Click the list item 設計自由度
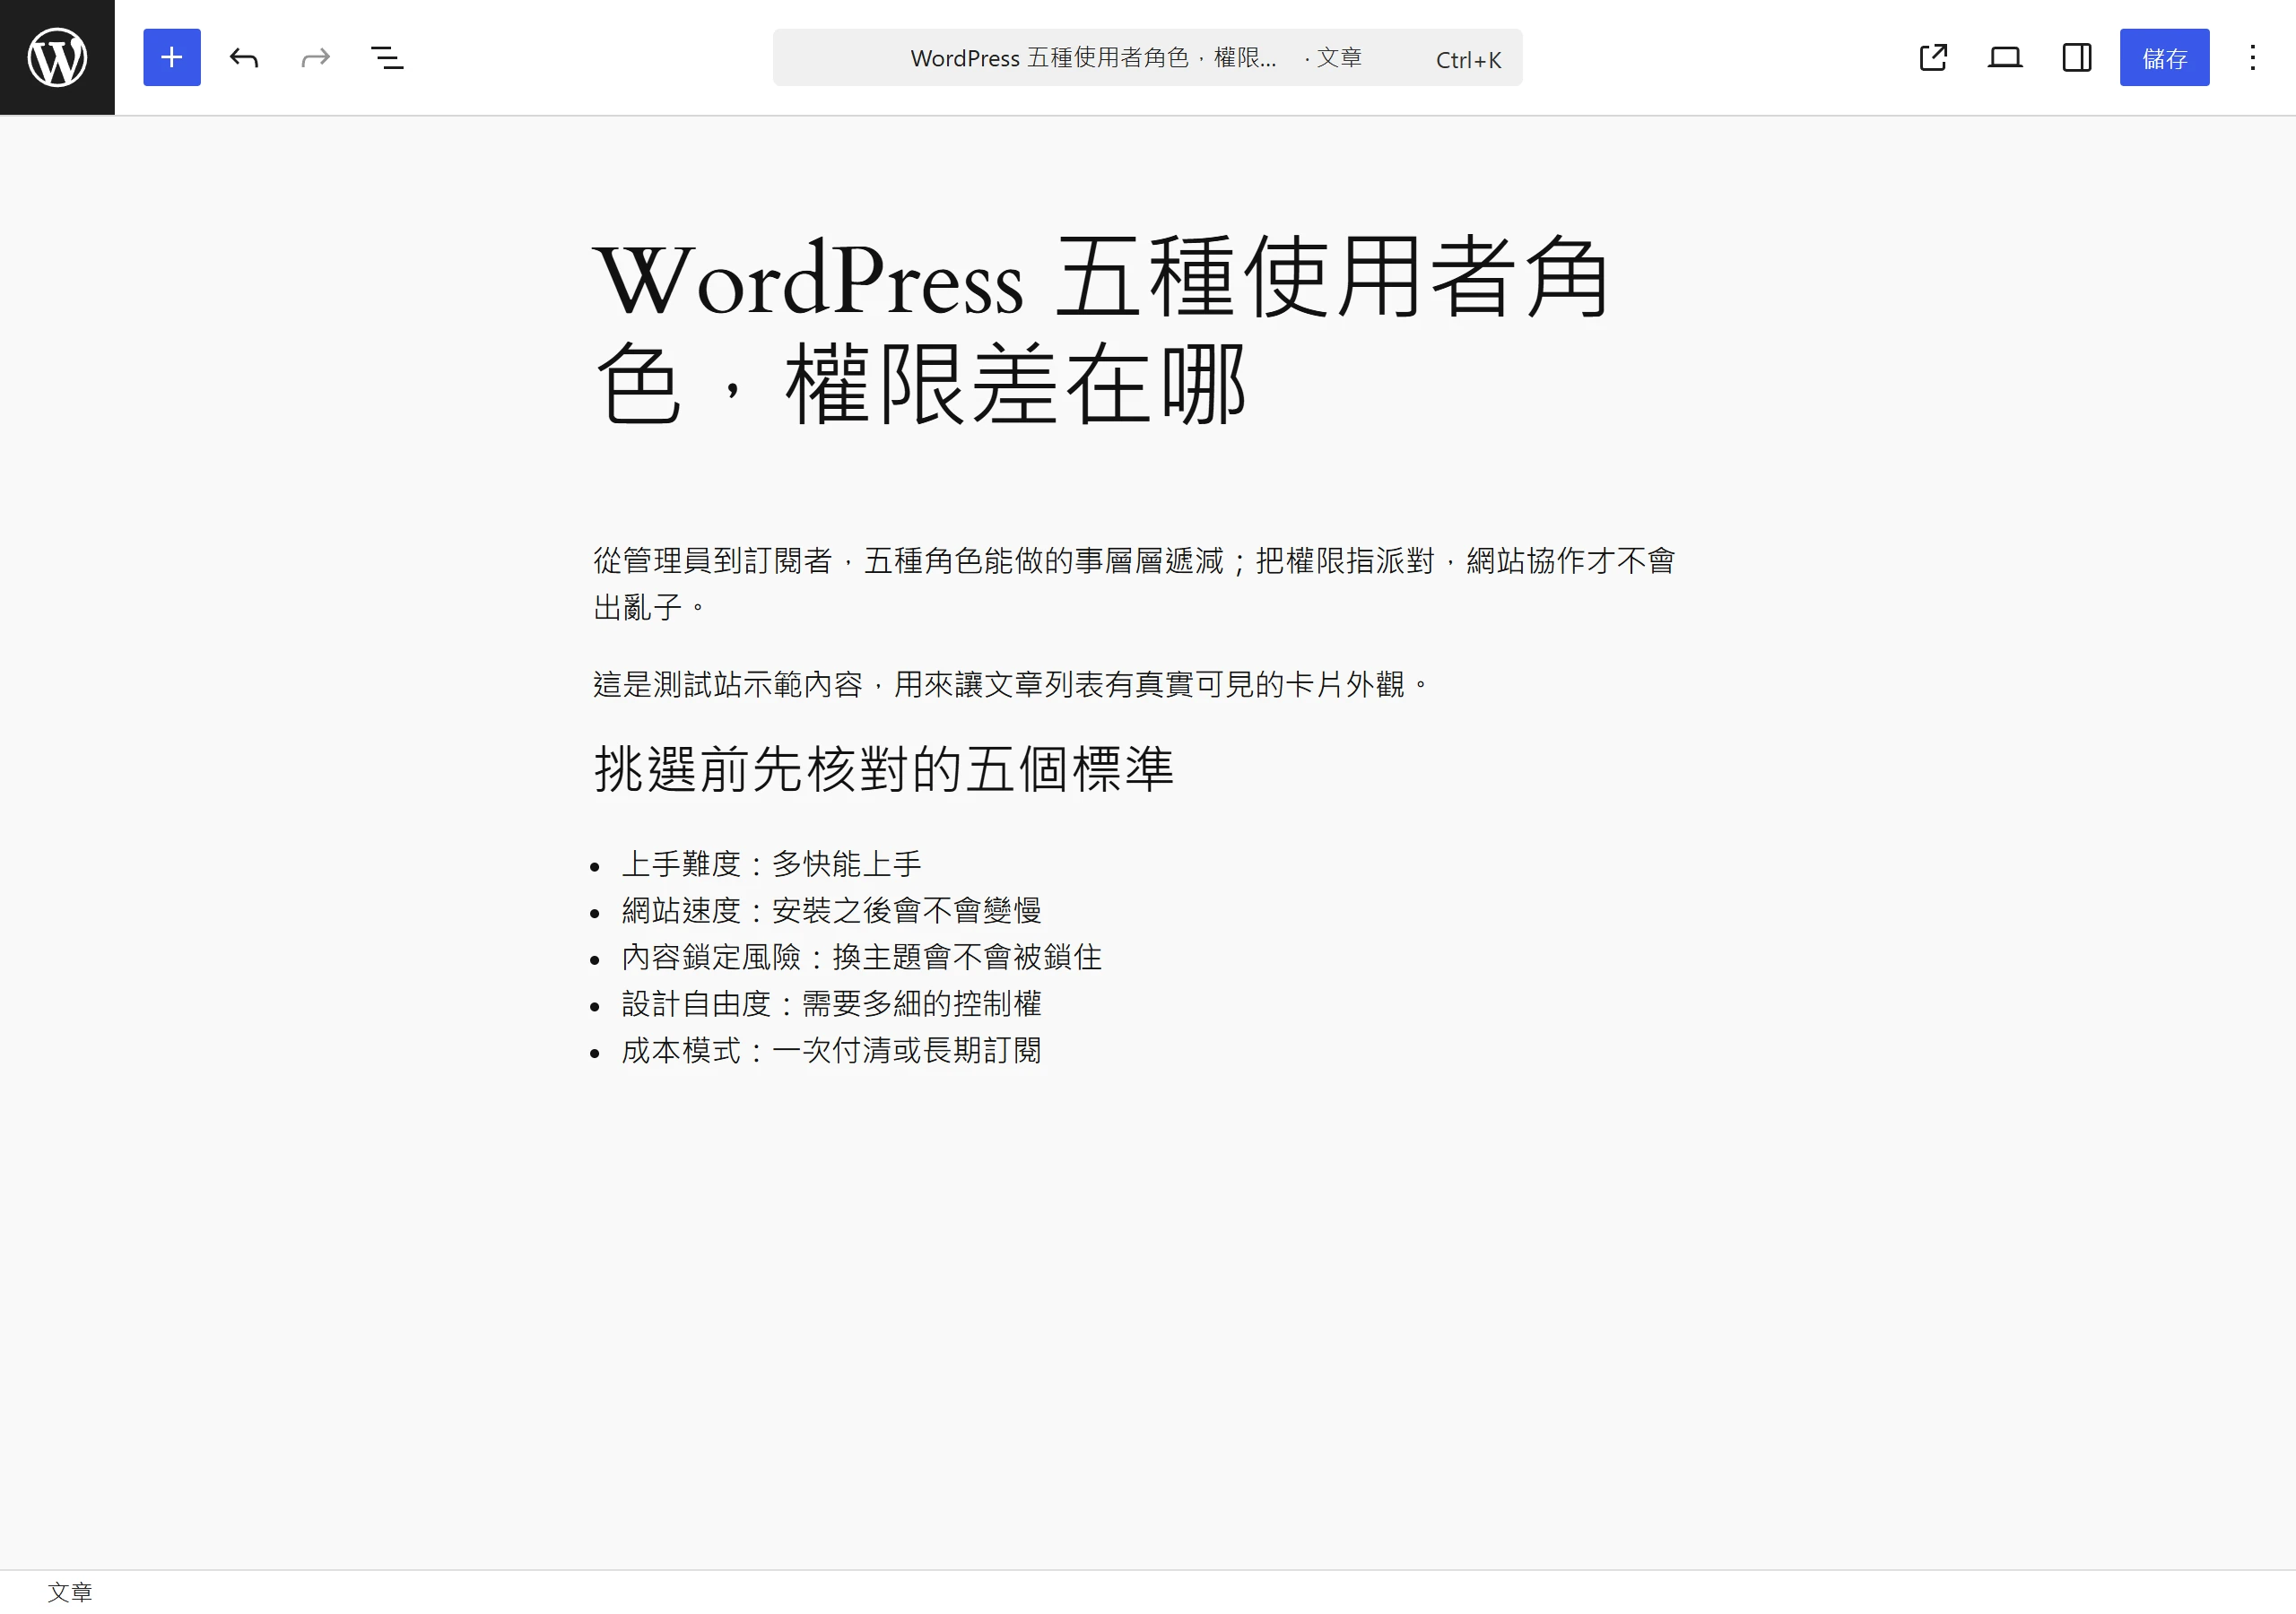This screenshot has width=2296, height=1614. (x=831, y=1003)
